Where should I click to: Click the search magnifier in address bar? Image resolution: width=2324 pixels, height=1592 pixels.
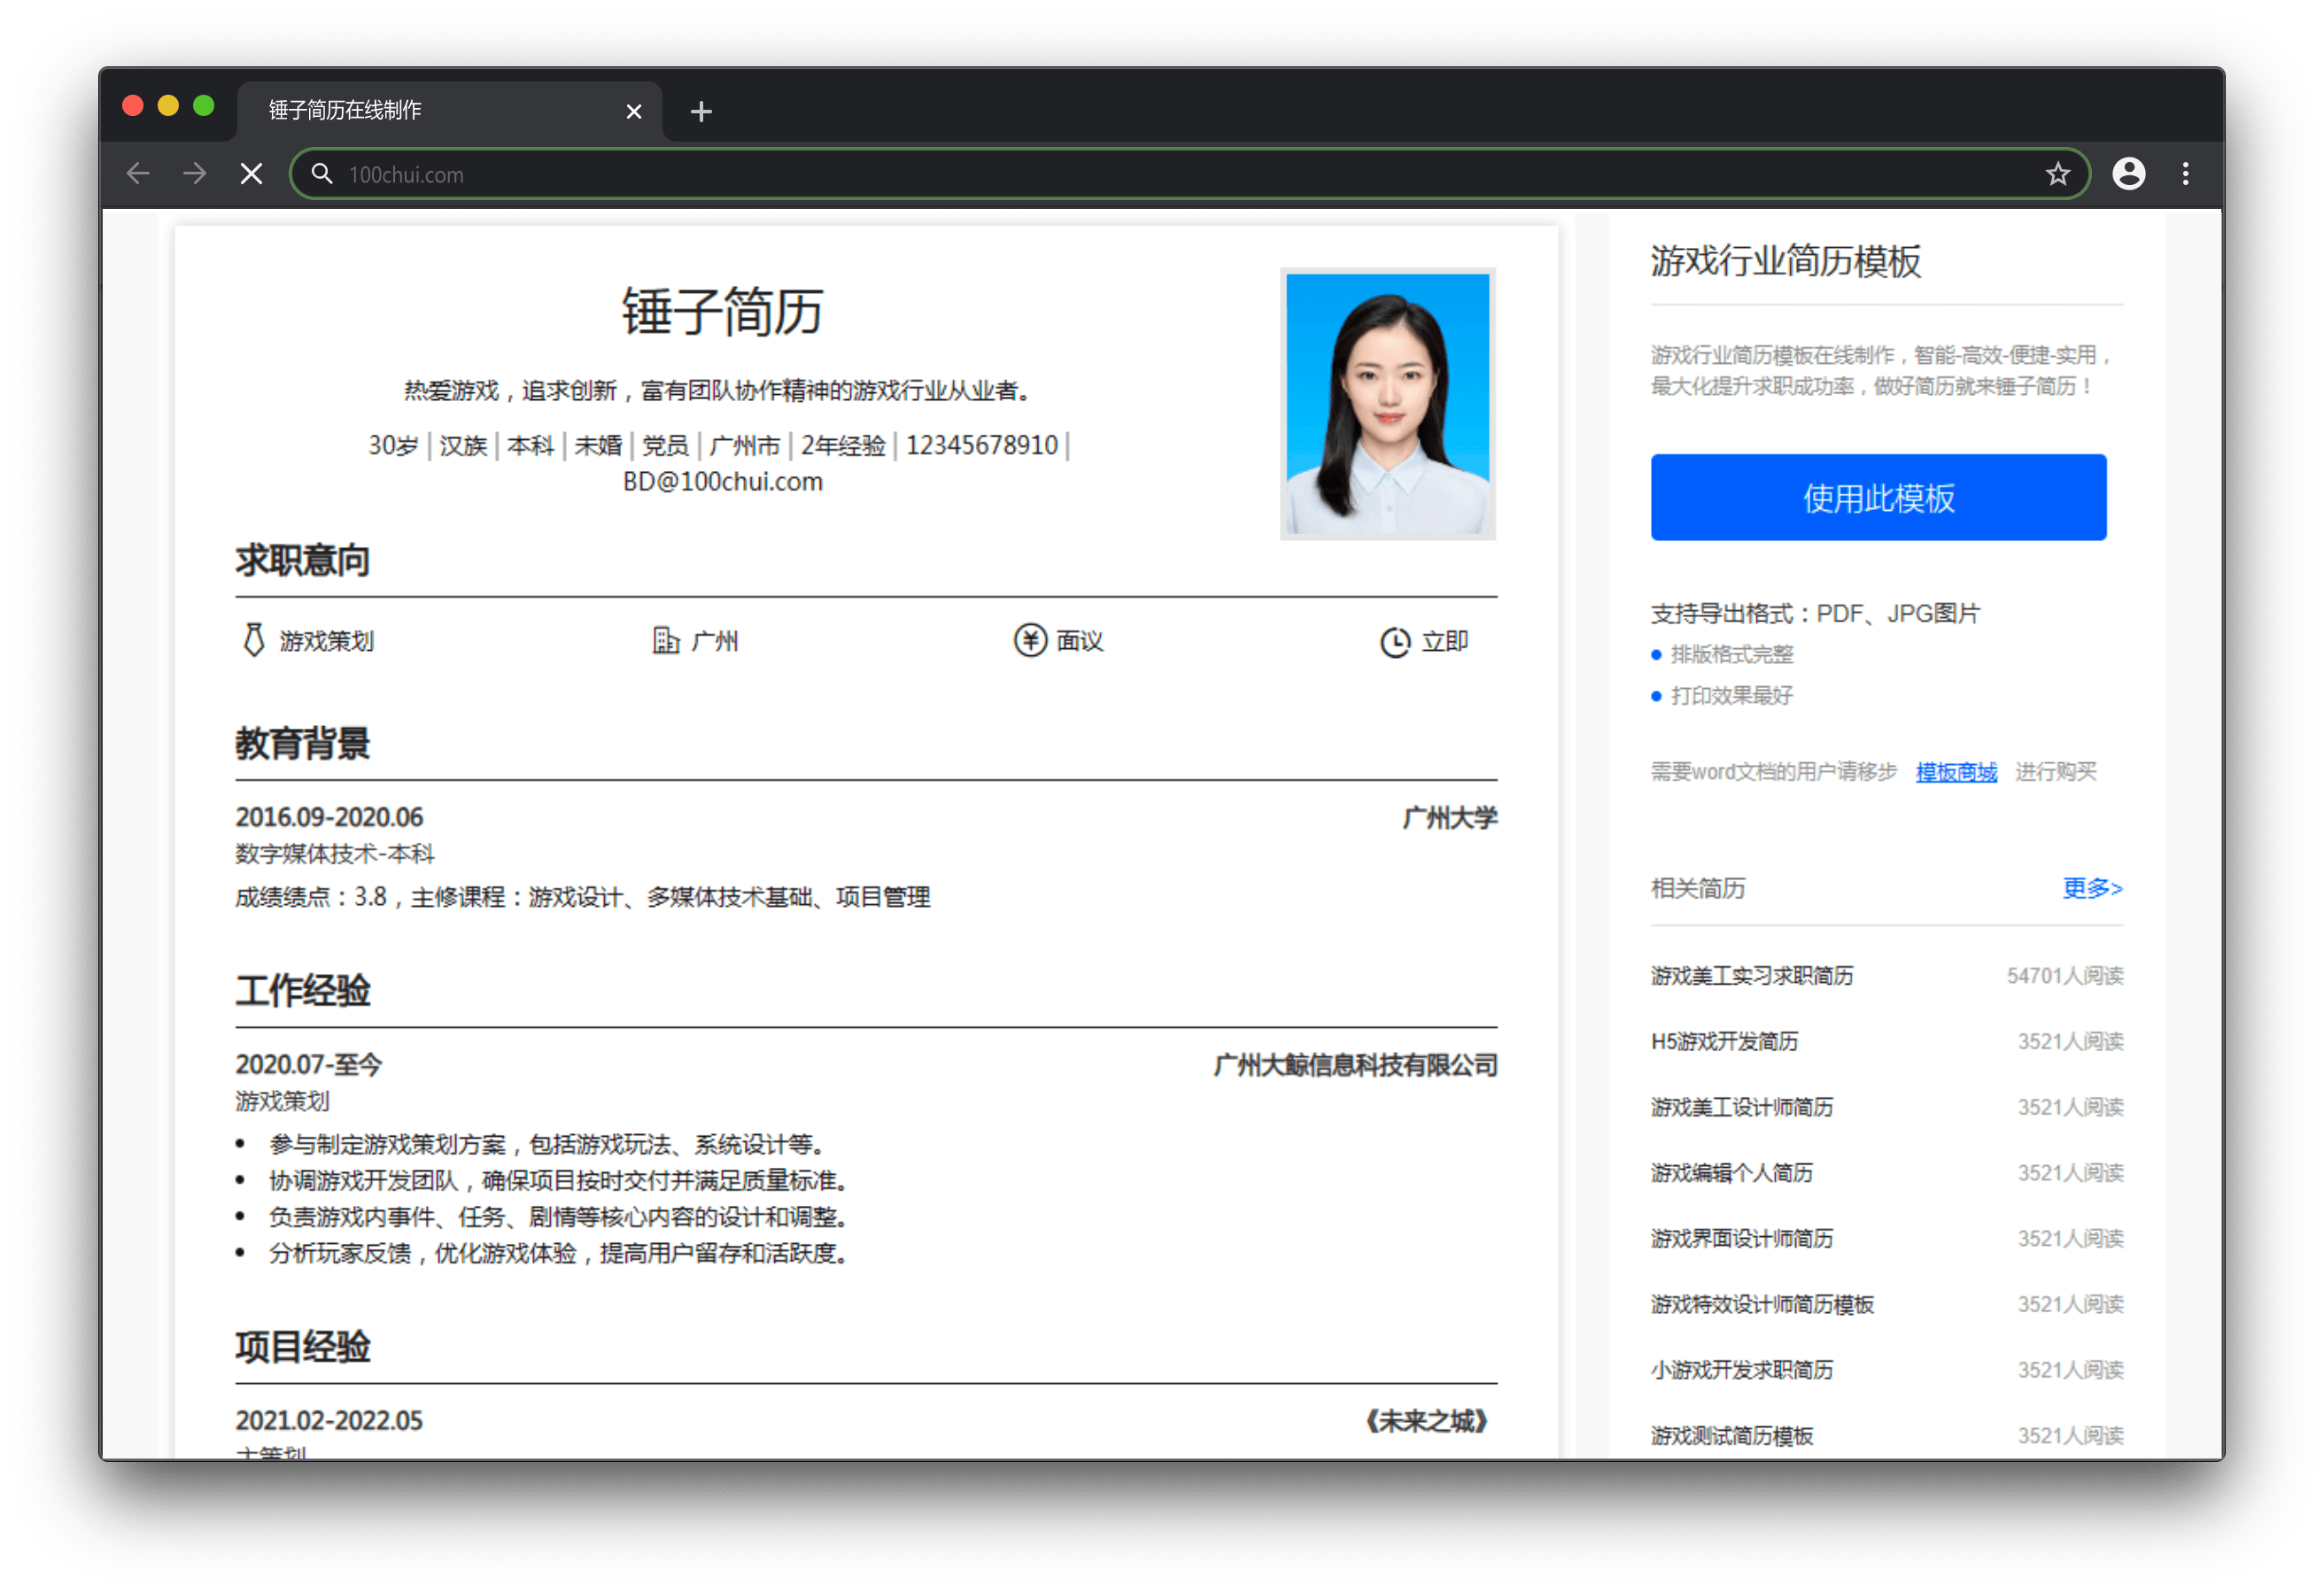coord(321,174)
